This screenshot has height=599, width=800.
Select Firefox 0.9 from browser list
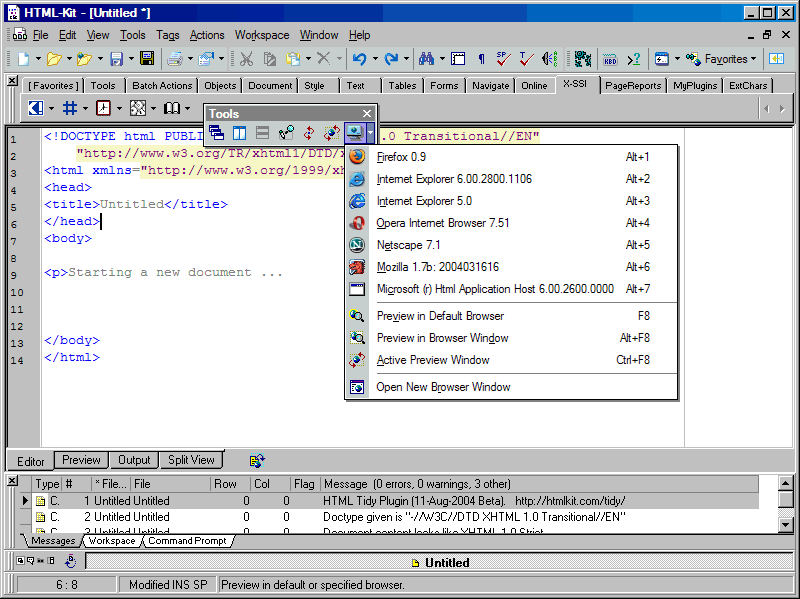pyautogui.click(x=511, y=157)
